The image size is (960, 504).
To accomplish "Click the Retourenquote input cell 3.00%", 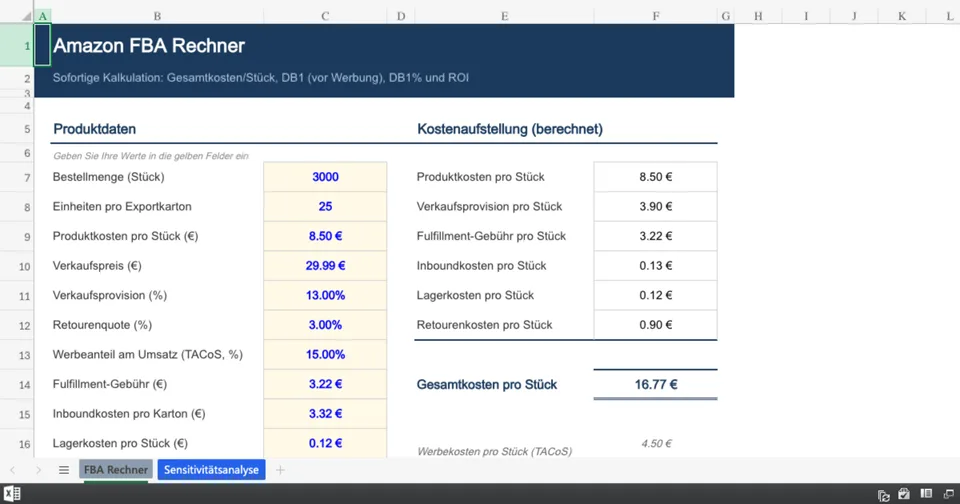I will coord(325,325).
